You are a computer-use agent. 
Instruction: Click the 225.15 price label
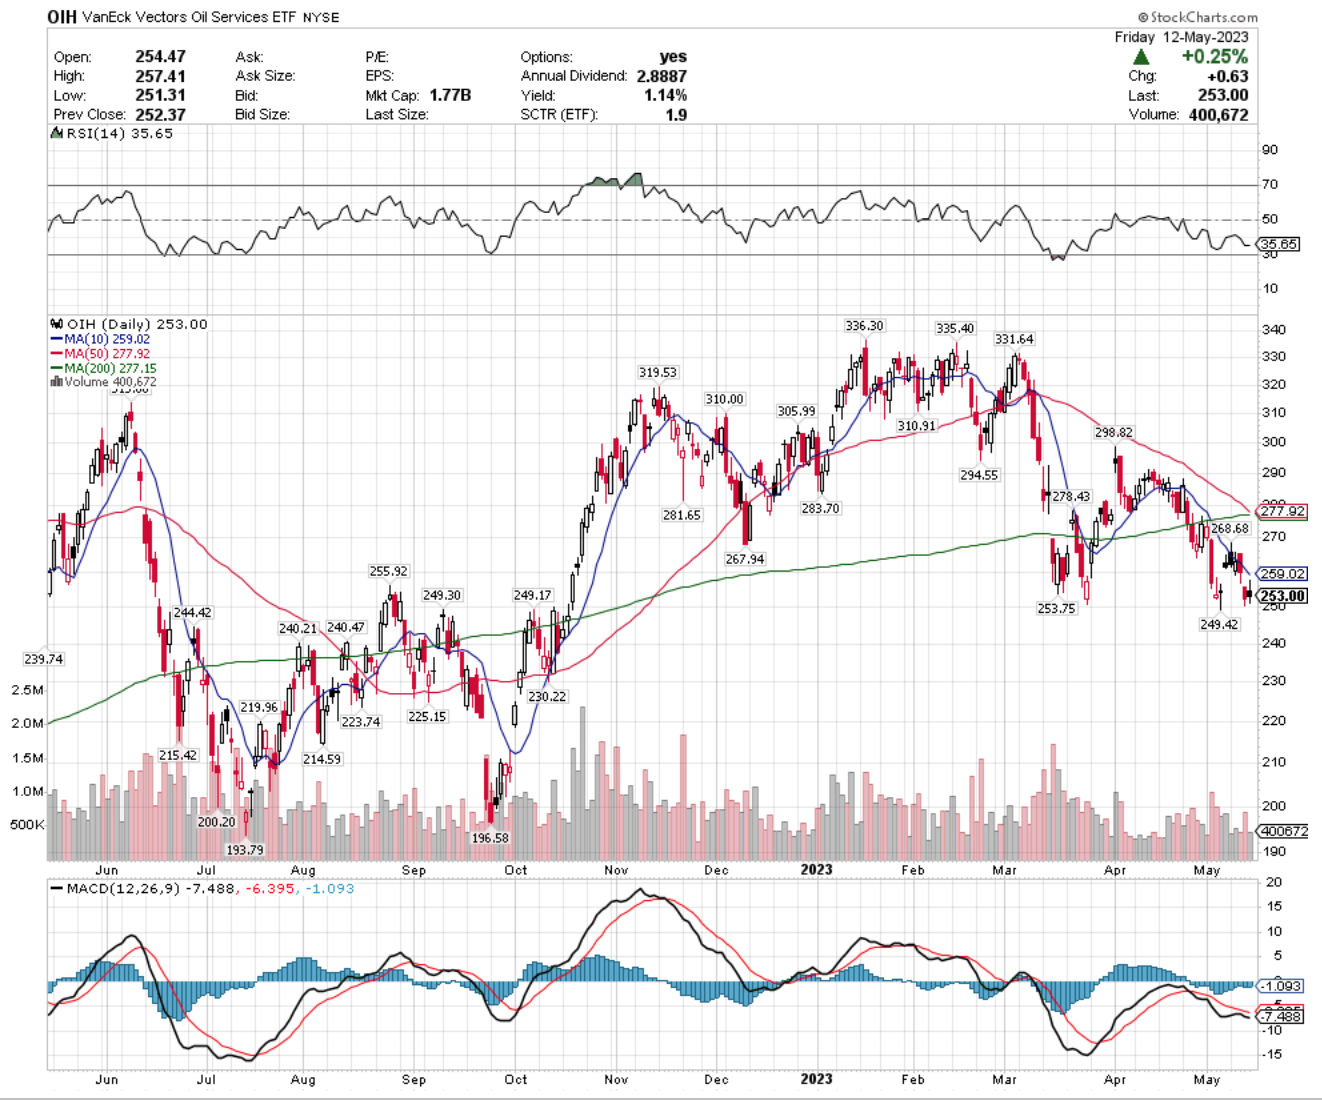coord(427,717)
